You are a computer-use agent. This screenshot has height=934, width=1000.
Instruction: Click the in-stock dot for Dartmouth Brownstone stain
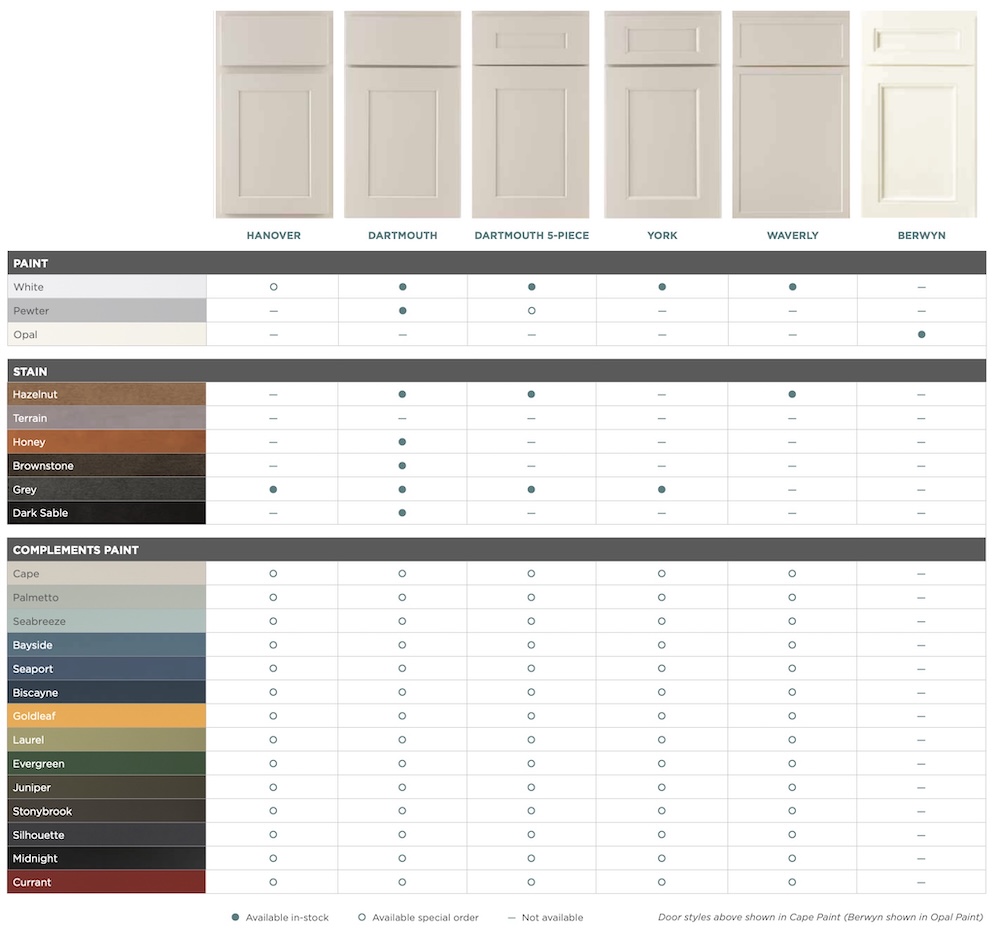click(402, 465)
